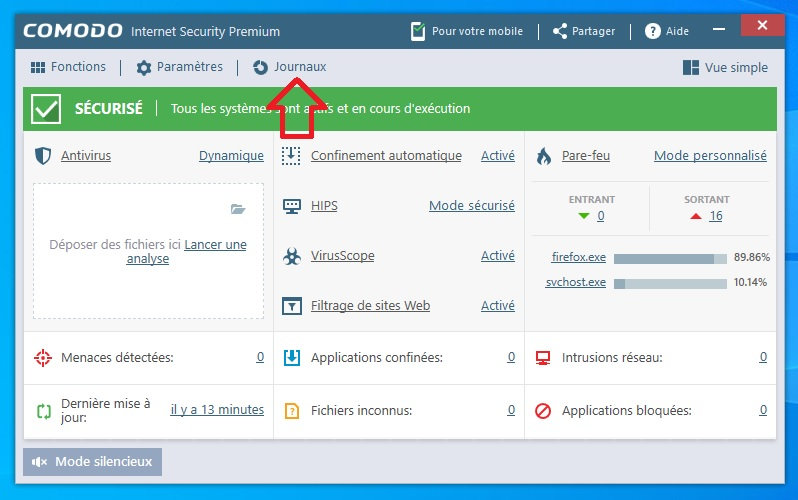Click entrant connections count 0
Image resolution: width=798 pixels, height=500 pixels.
point(601,216)
